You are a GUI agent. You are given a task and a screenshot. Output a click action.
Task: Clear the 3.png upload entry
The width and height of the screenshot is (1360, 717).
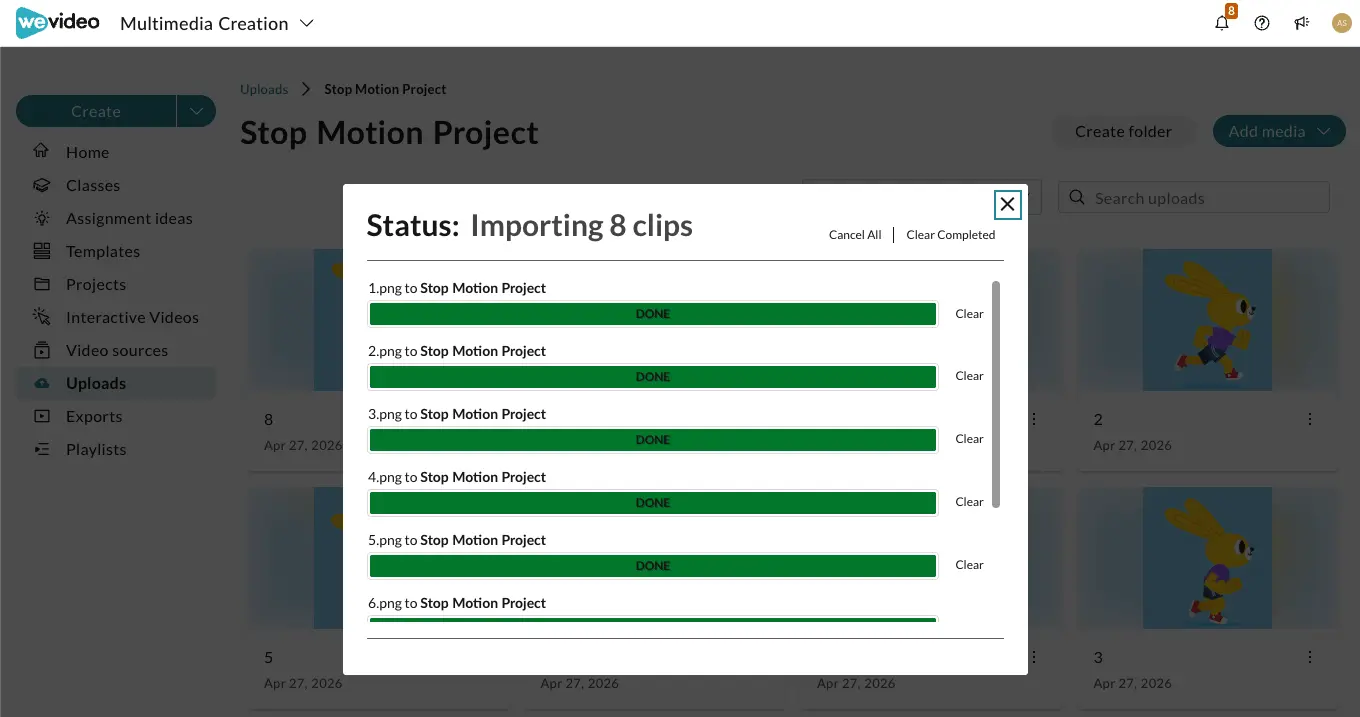[x=969, y=439]
